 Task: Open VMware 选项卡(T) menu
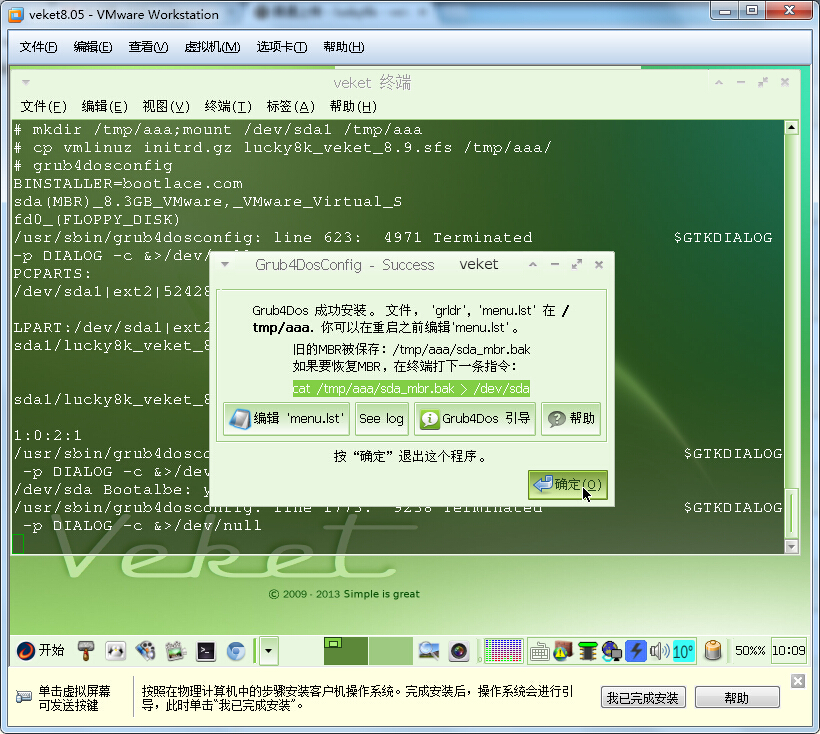tap(282, 47)
